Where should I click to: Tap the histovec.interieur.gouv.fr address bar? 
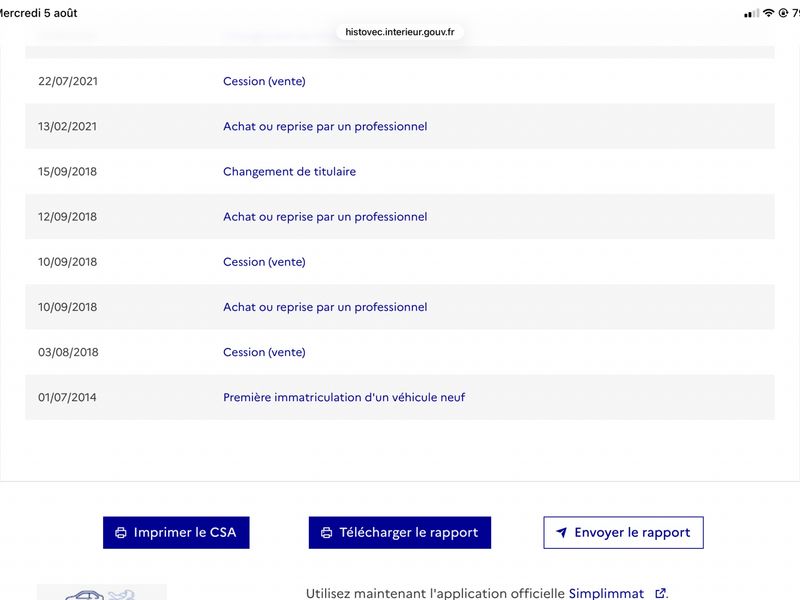[x=399, y=32]
